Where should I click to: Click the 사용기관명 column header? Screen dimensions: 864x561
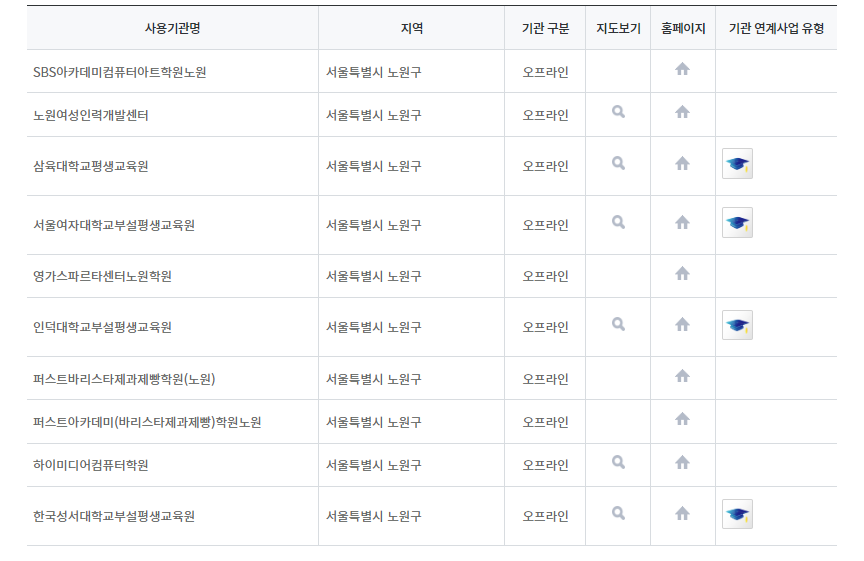point(173,28)
